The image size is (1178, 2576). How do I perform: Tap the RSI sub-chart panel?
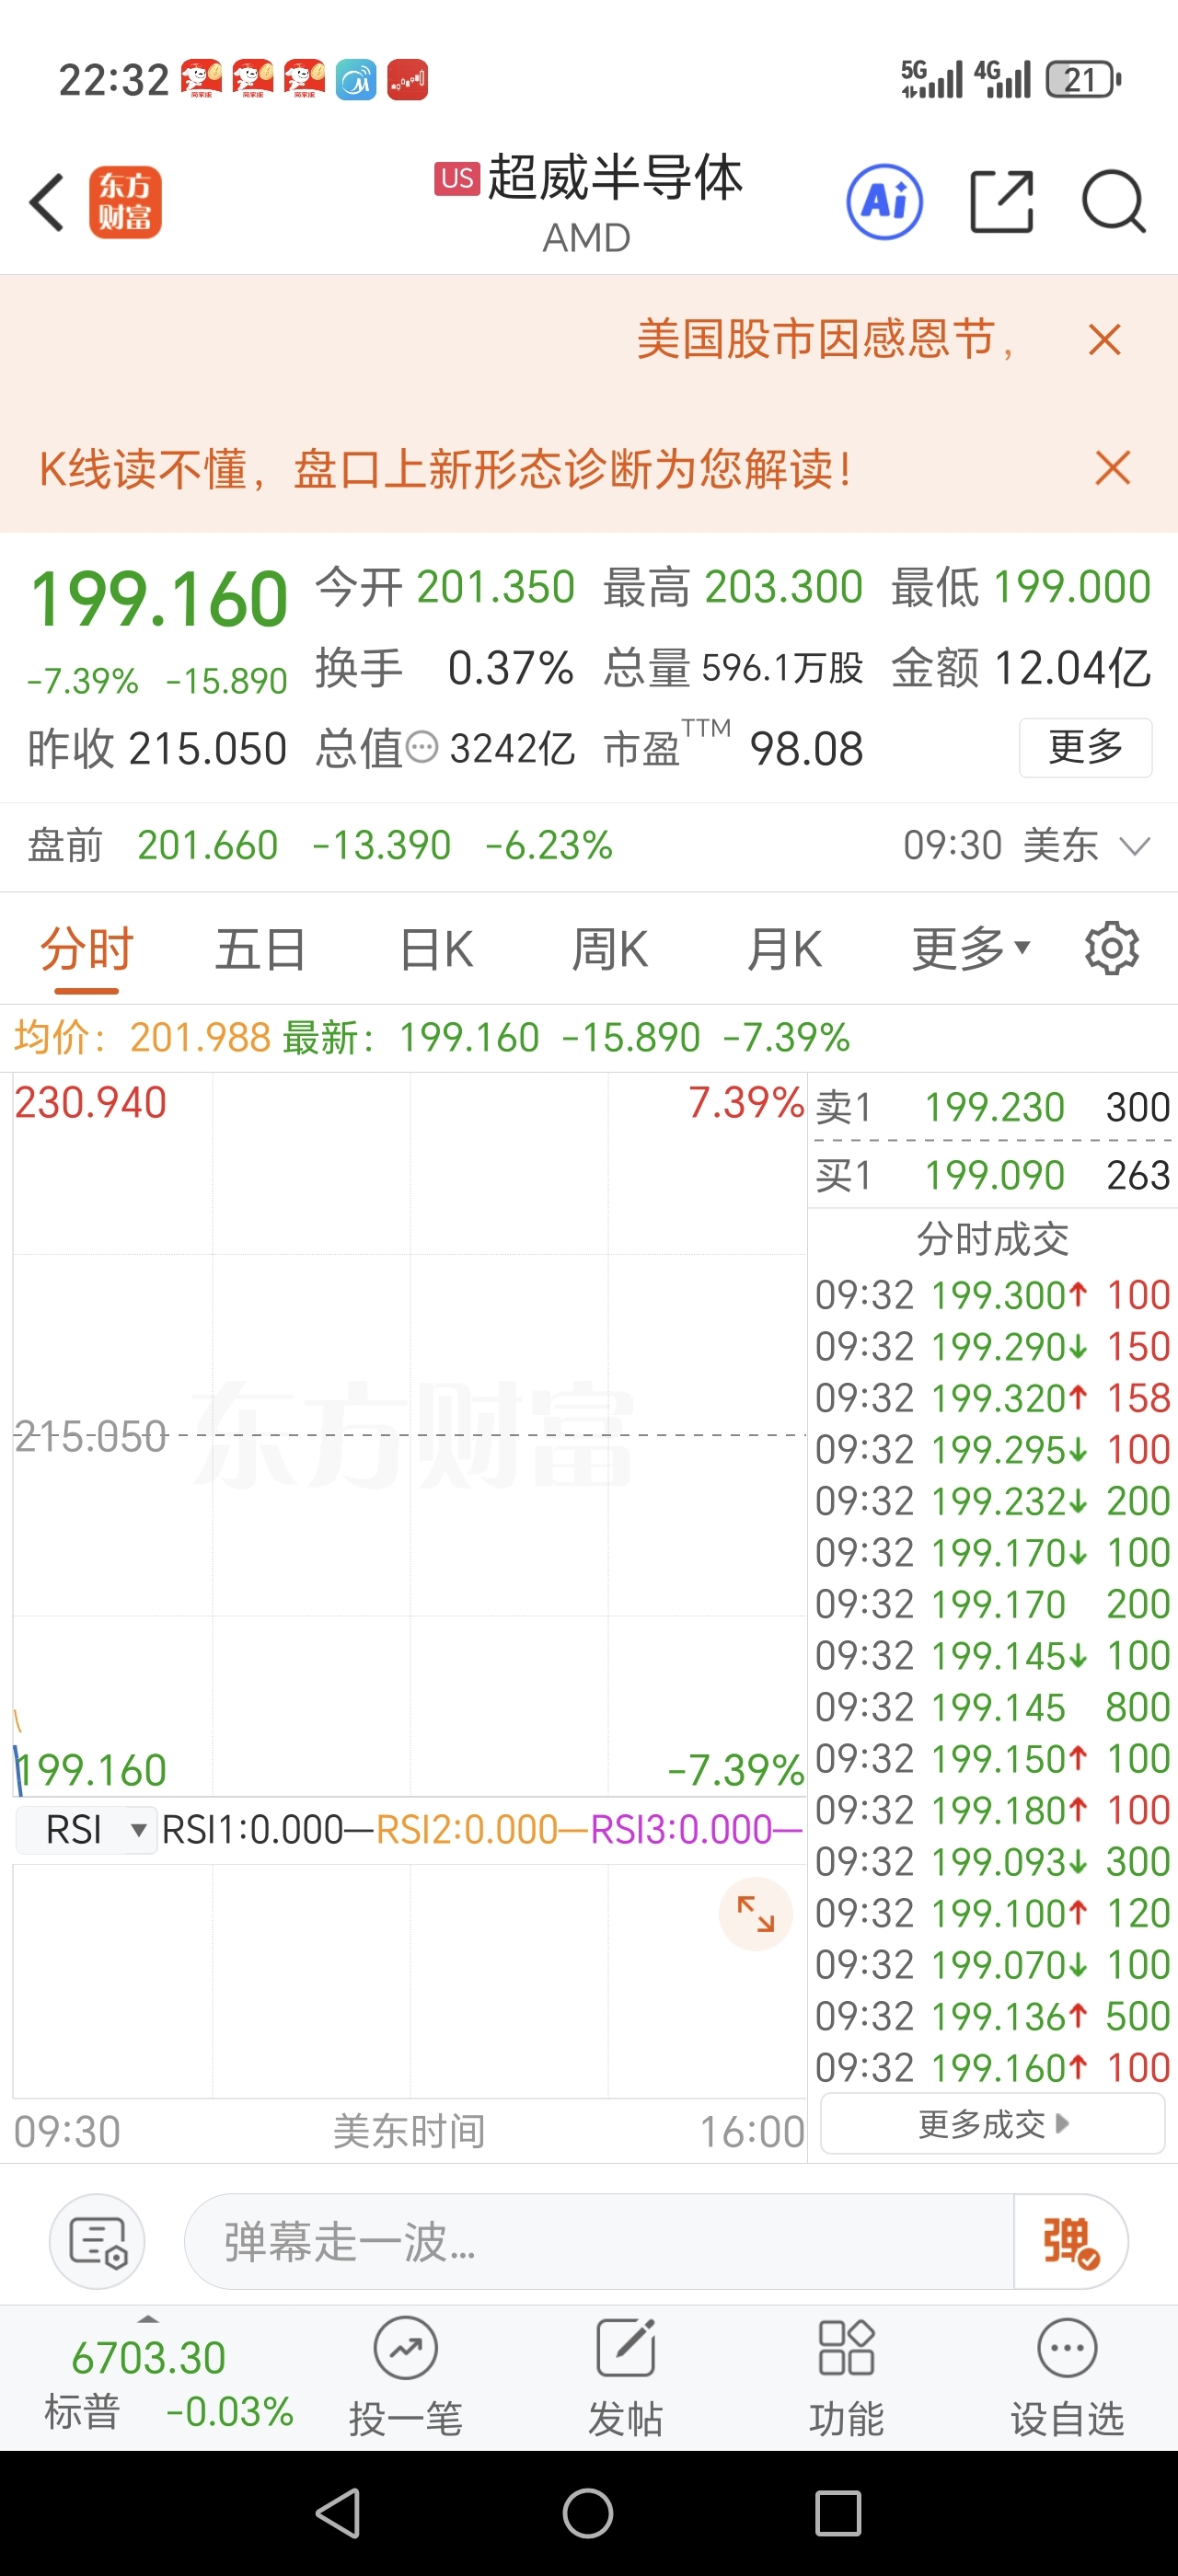point(409,1980)
